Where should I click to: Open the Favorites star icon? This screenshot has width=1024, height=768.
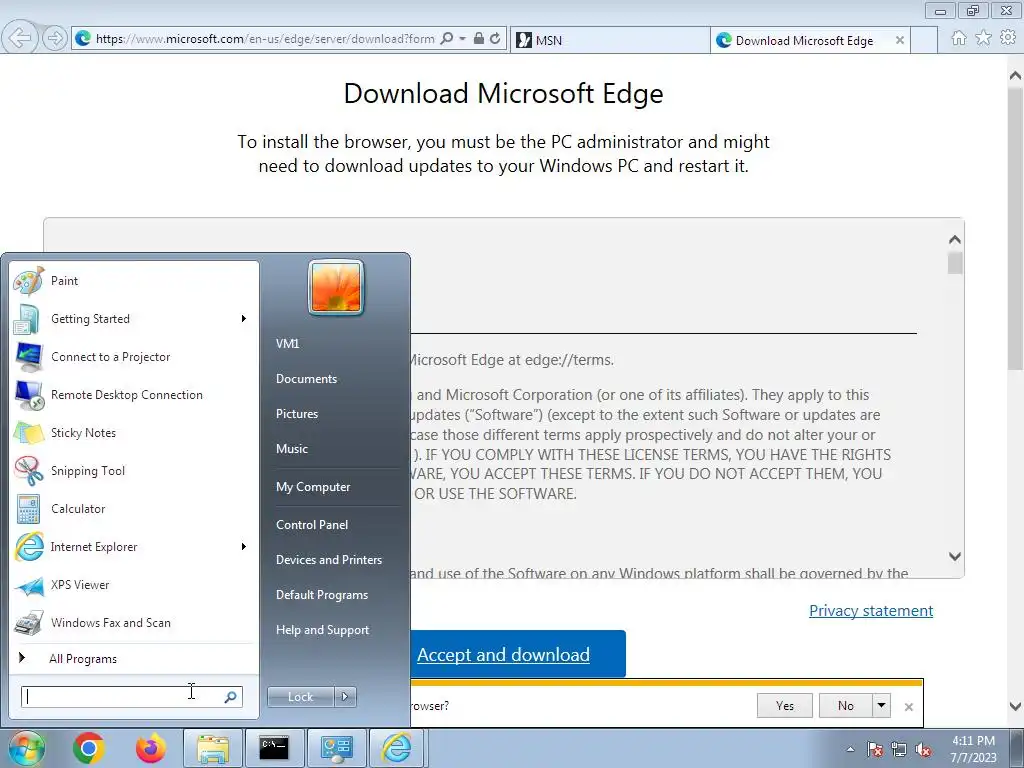984,39
